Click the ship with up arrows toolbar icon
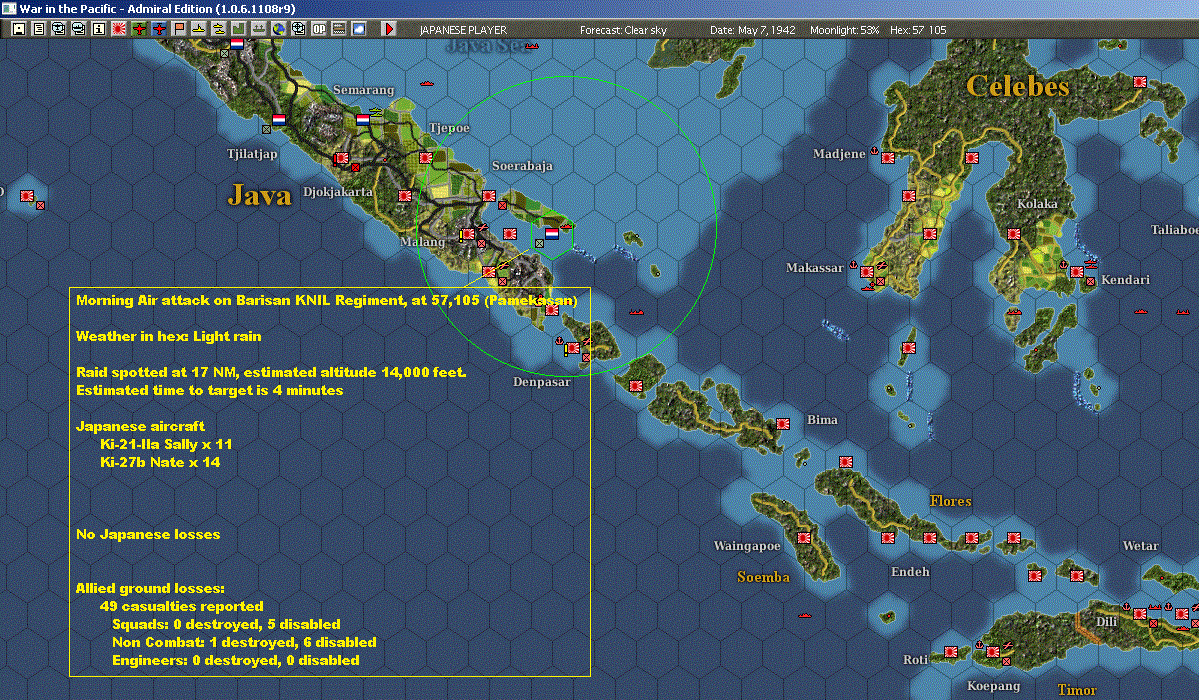Image resolution: width=1199 pixels, height=700 pixels. [x=258, y=28]
